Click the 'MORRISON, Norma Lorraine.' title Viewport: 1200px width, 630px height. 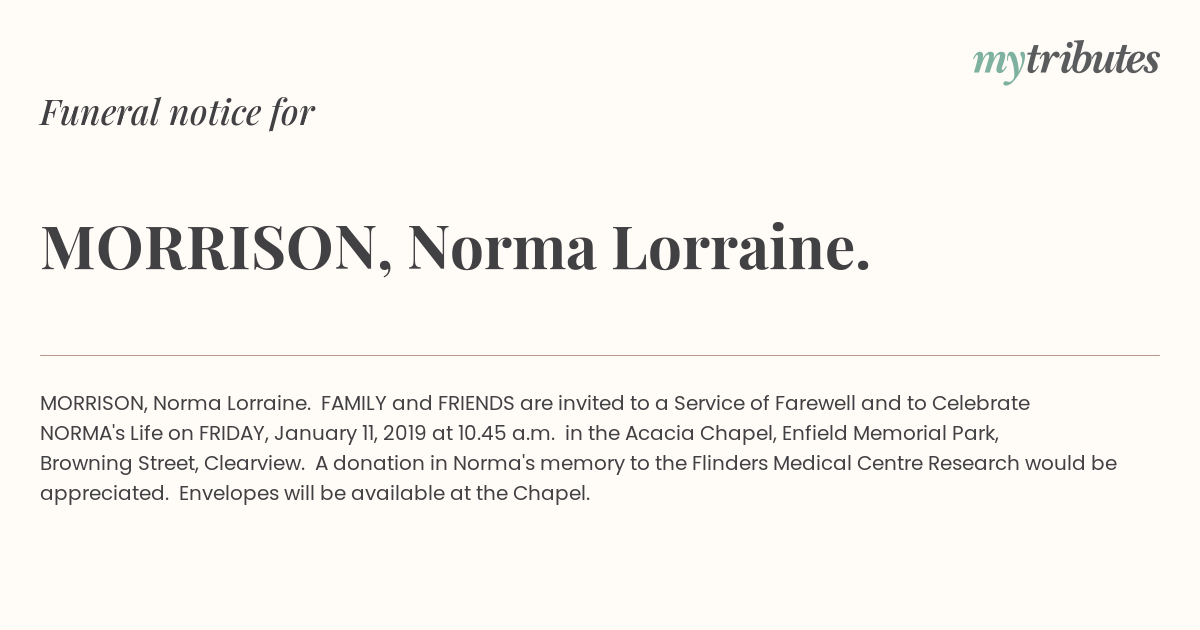point(455,247)
